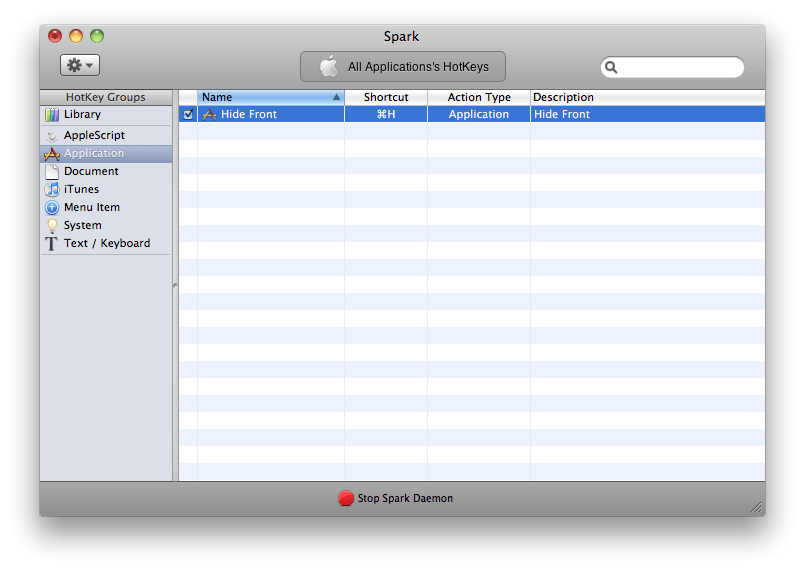Image resolution: width=805 pixels, height=571 pixels.
Task: Click the iTunes music note icon
Action: pyautogui.click(x=52, y=189)
